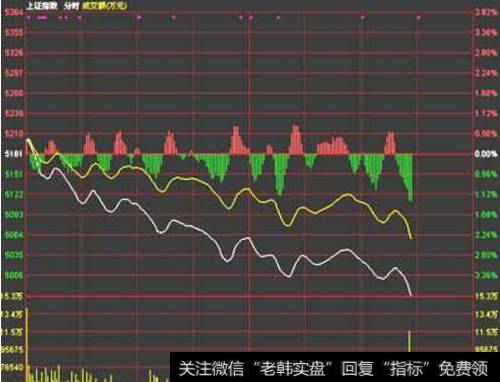Screen dimensions: 500x382
Task: Click the 5006 green price axis label
Action: coord(14,275)
